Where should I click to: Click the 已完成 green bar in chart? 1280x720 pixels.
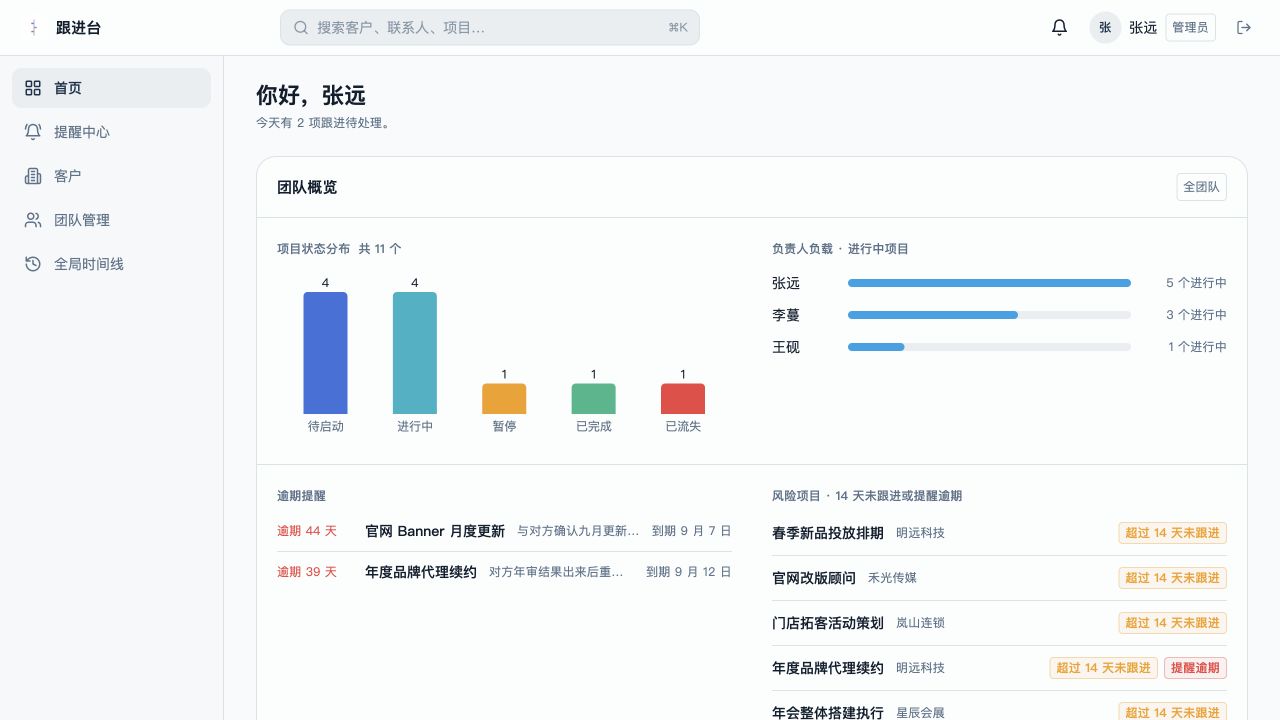(593, 399)
